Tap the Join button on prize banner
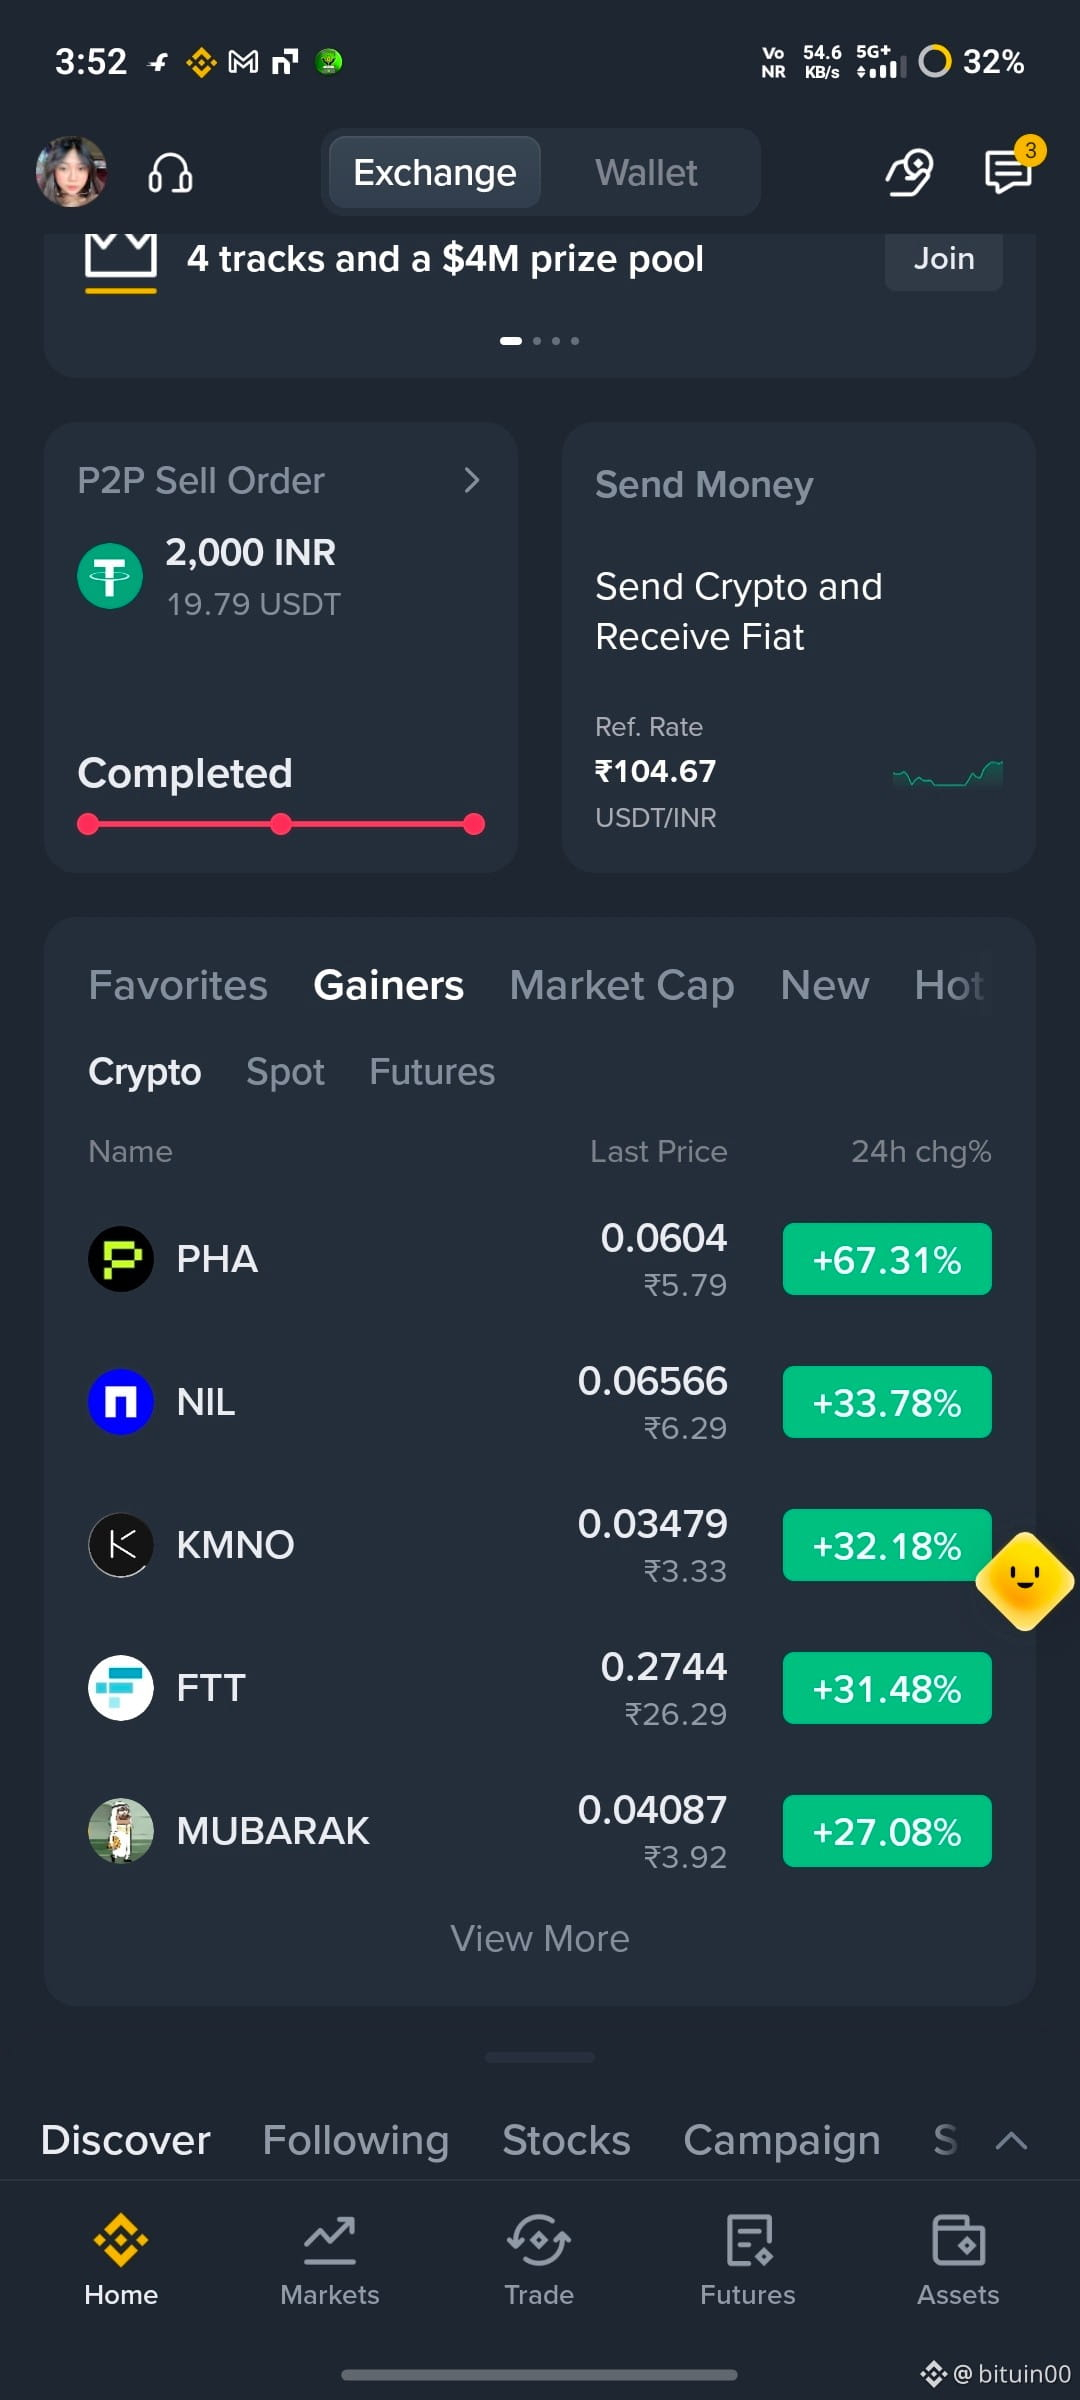The height and width of the screenshot is (2400, 1080). (x=944, y=259)
